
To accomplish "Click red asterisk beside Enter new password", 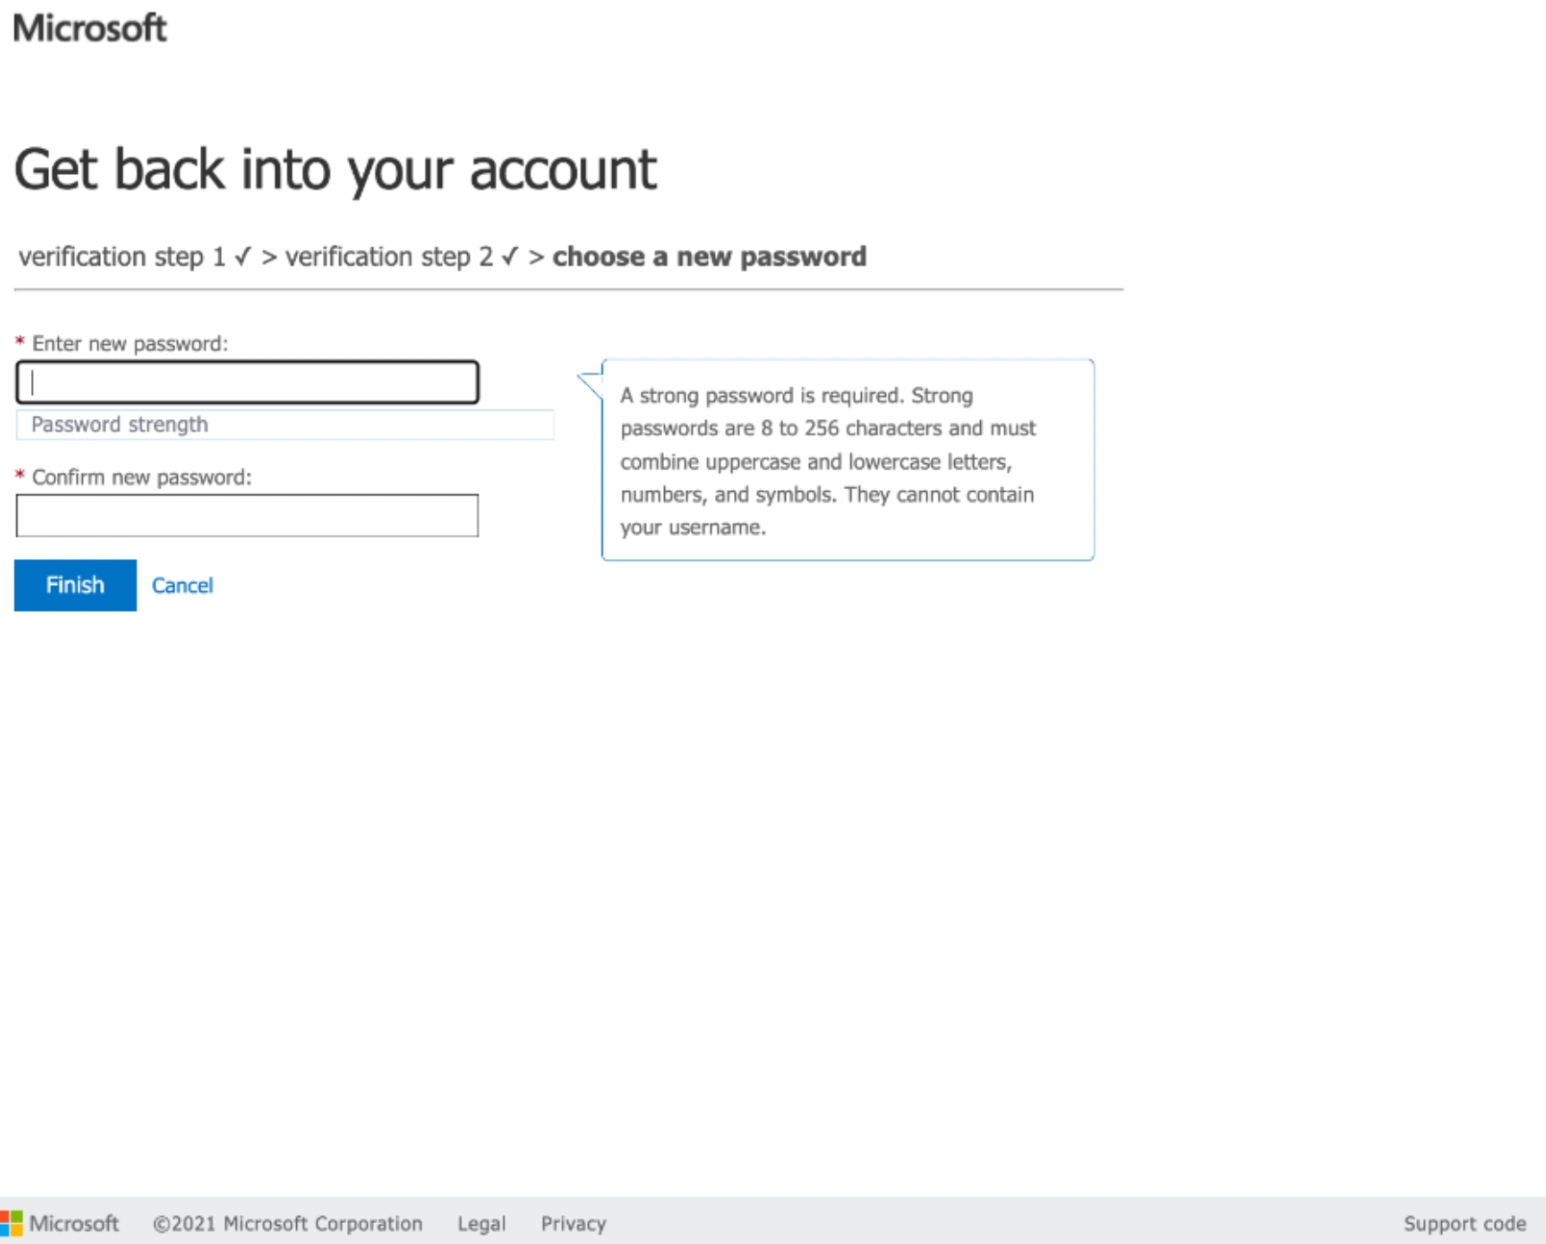I will point(20,343).
